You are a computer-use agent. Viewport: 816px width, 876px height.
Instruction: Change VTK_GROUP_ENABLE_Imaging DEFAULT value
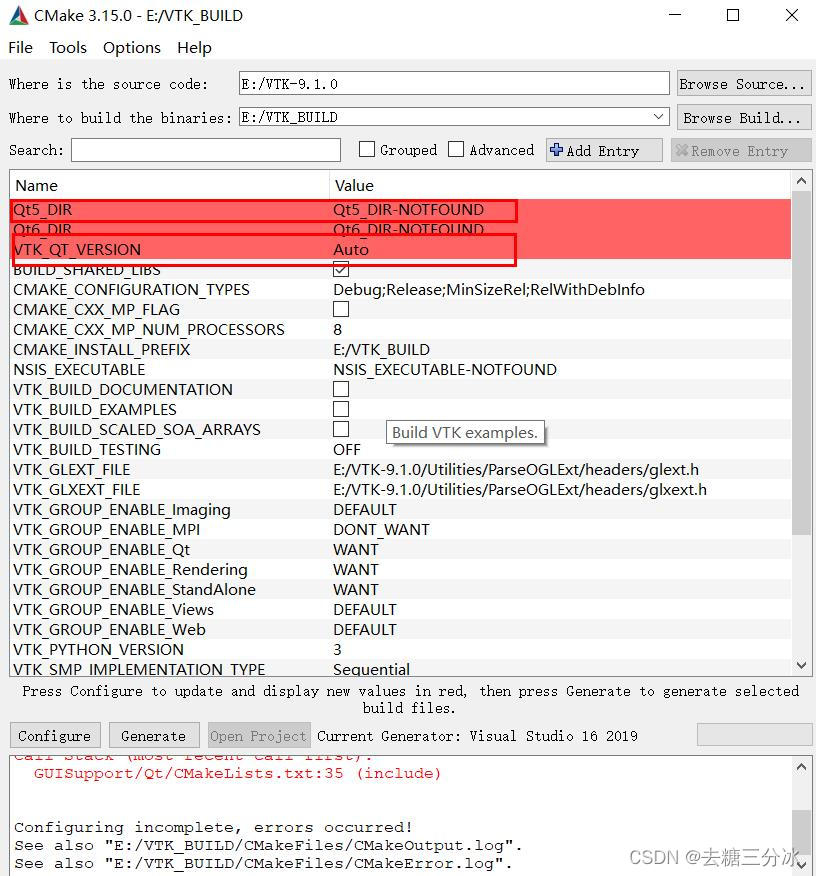(365, 510)
